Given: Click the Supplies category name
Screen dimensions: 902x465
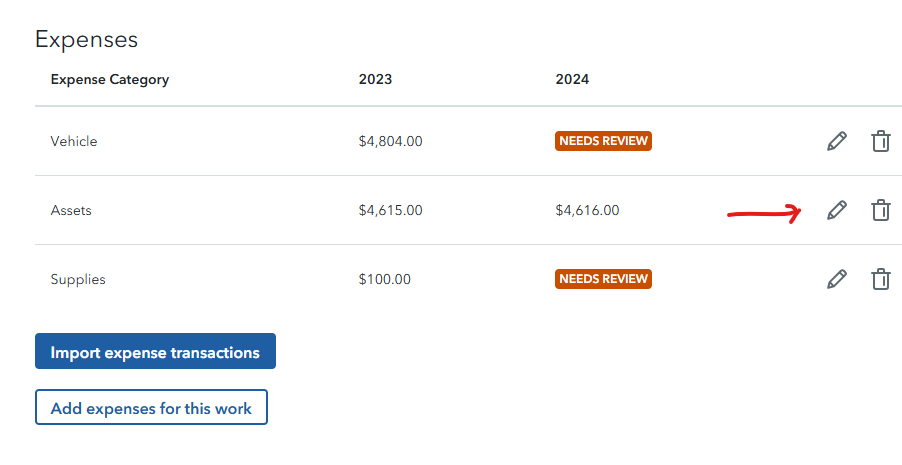Looking at the screenshot, I should [x=78, y=280].
